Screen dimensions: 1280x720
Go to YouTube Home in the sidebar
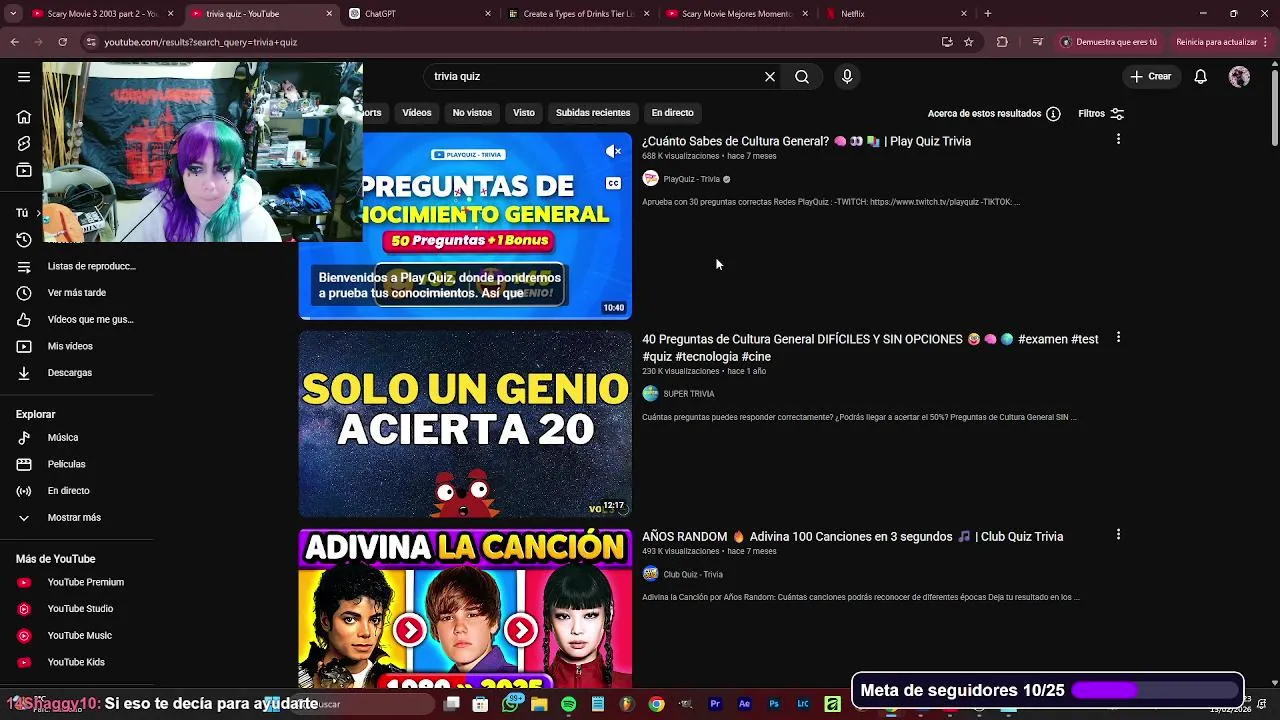(x=24, y=117)
